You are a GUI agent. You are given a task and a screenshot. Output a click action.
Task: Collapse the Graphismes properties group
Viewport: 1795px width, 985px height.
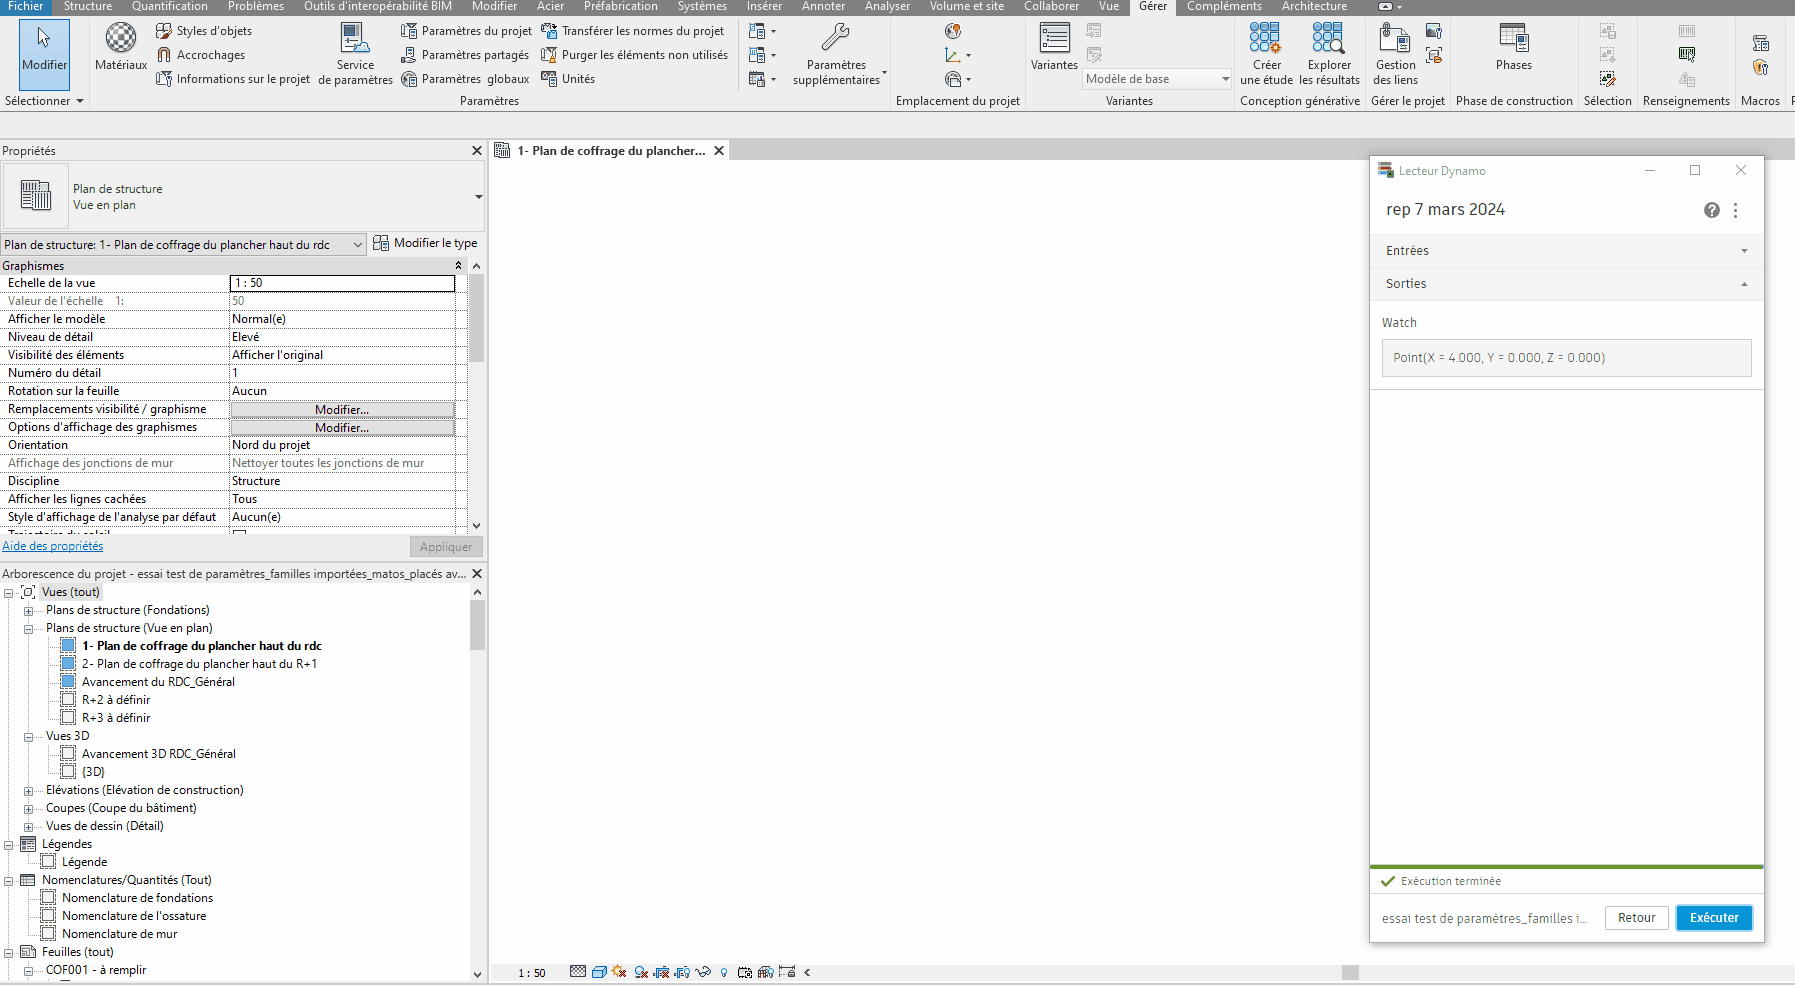click(458, 266)
